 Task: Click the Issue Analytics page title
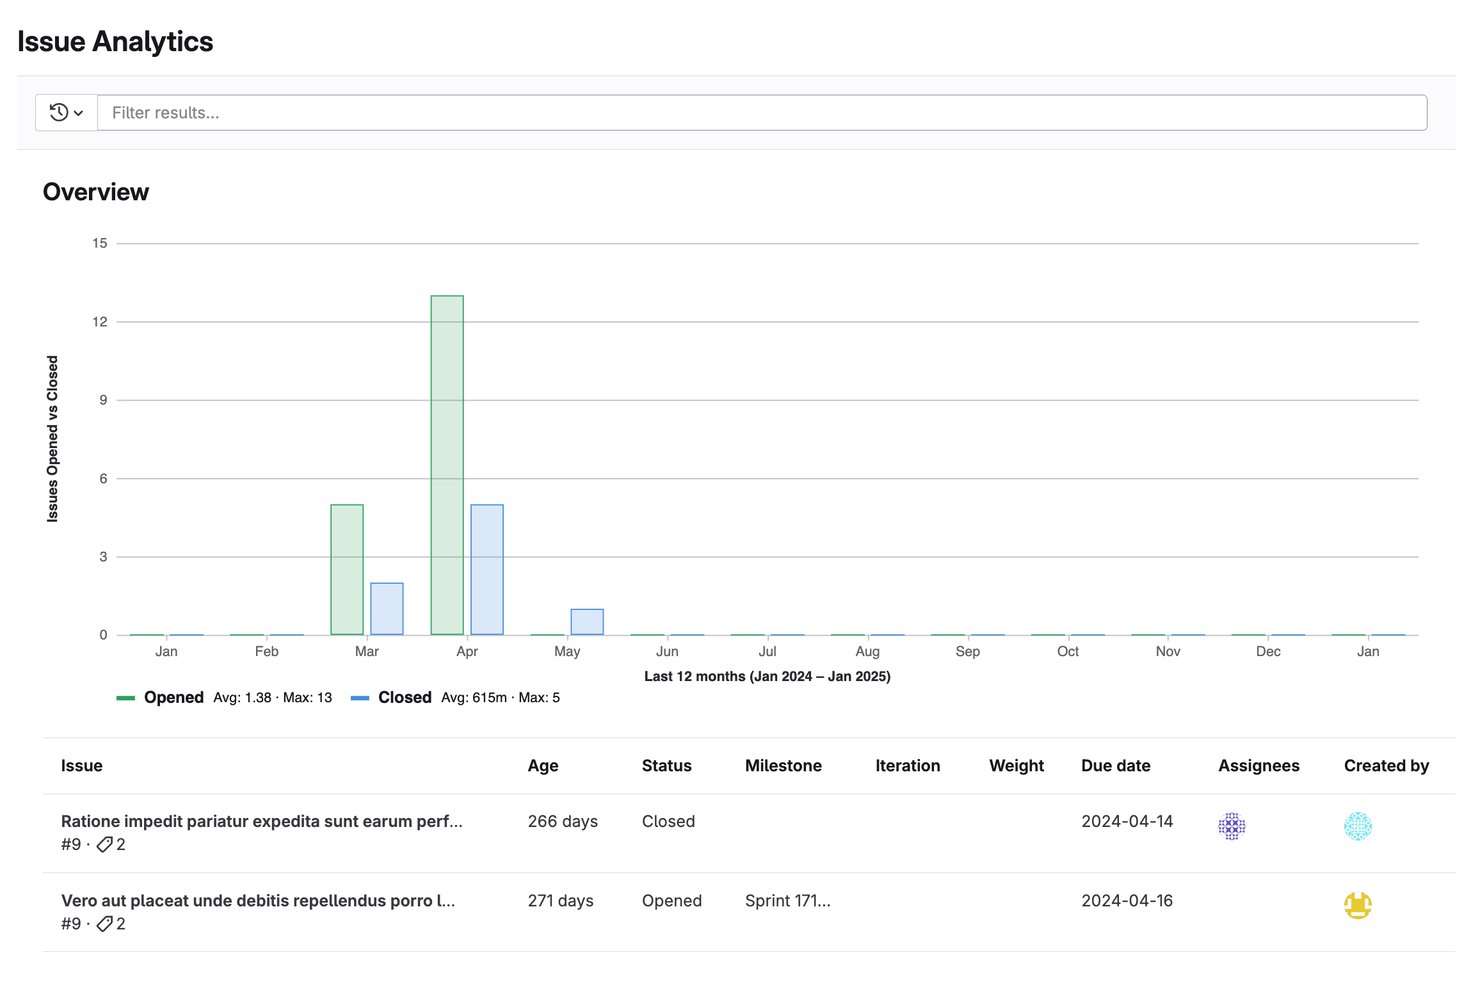(115, 42)
